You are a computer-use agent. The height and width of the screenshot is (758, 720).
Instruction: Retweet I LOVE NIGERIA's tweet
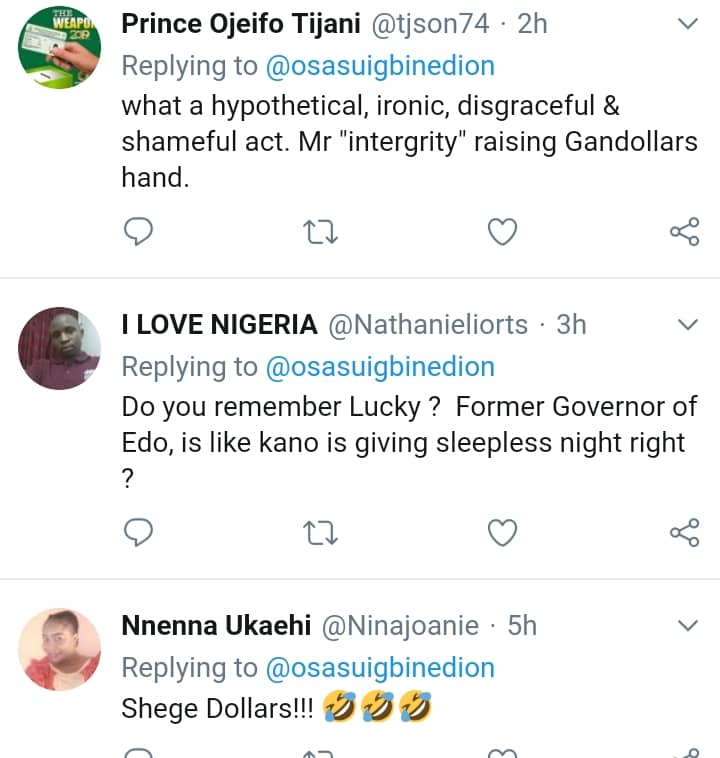[x=320, y=532]
